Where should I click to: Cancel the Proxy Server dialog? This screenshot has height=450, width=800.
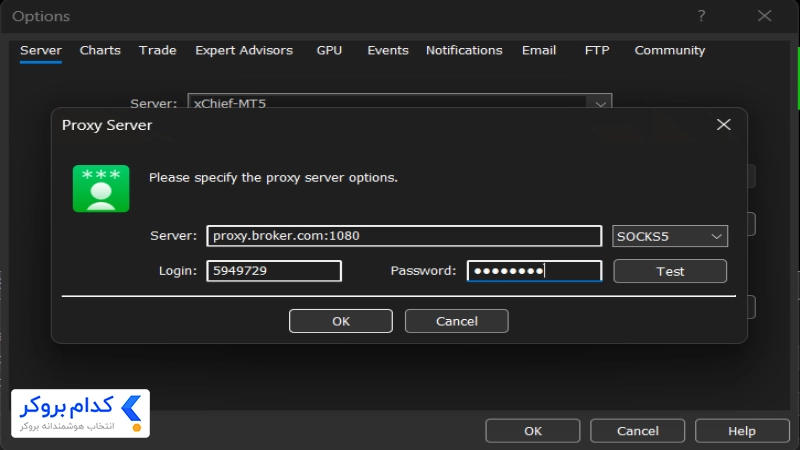tap(457, 321)
